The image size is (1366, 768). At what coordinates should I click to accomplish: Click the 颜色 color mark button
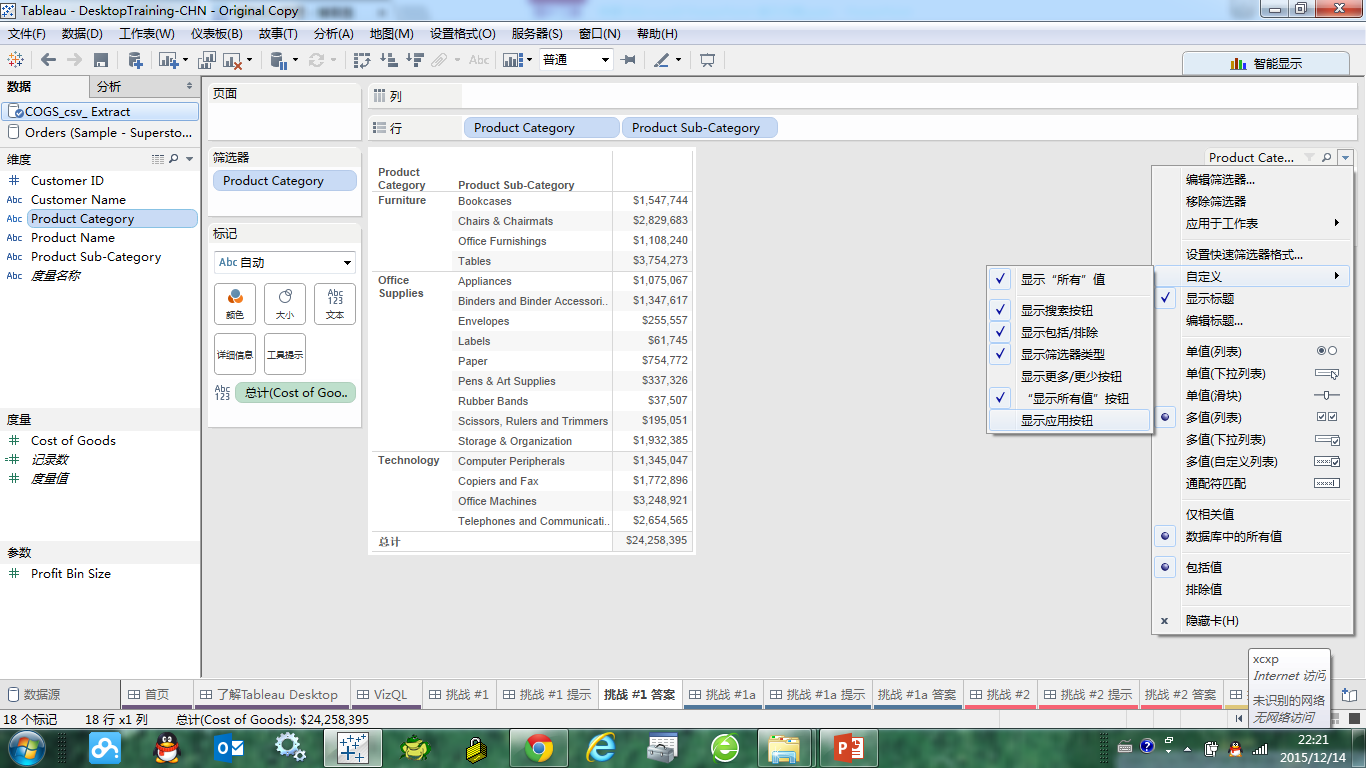[x=235, y=304]
